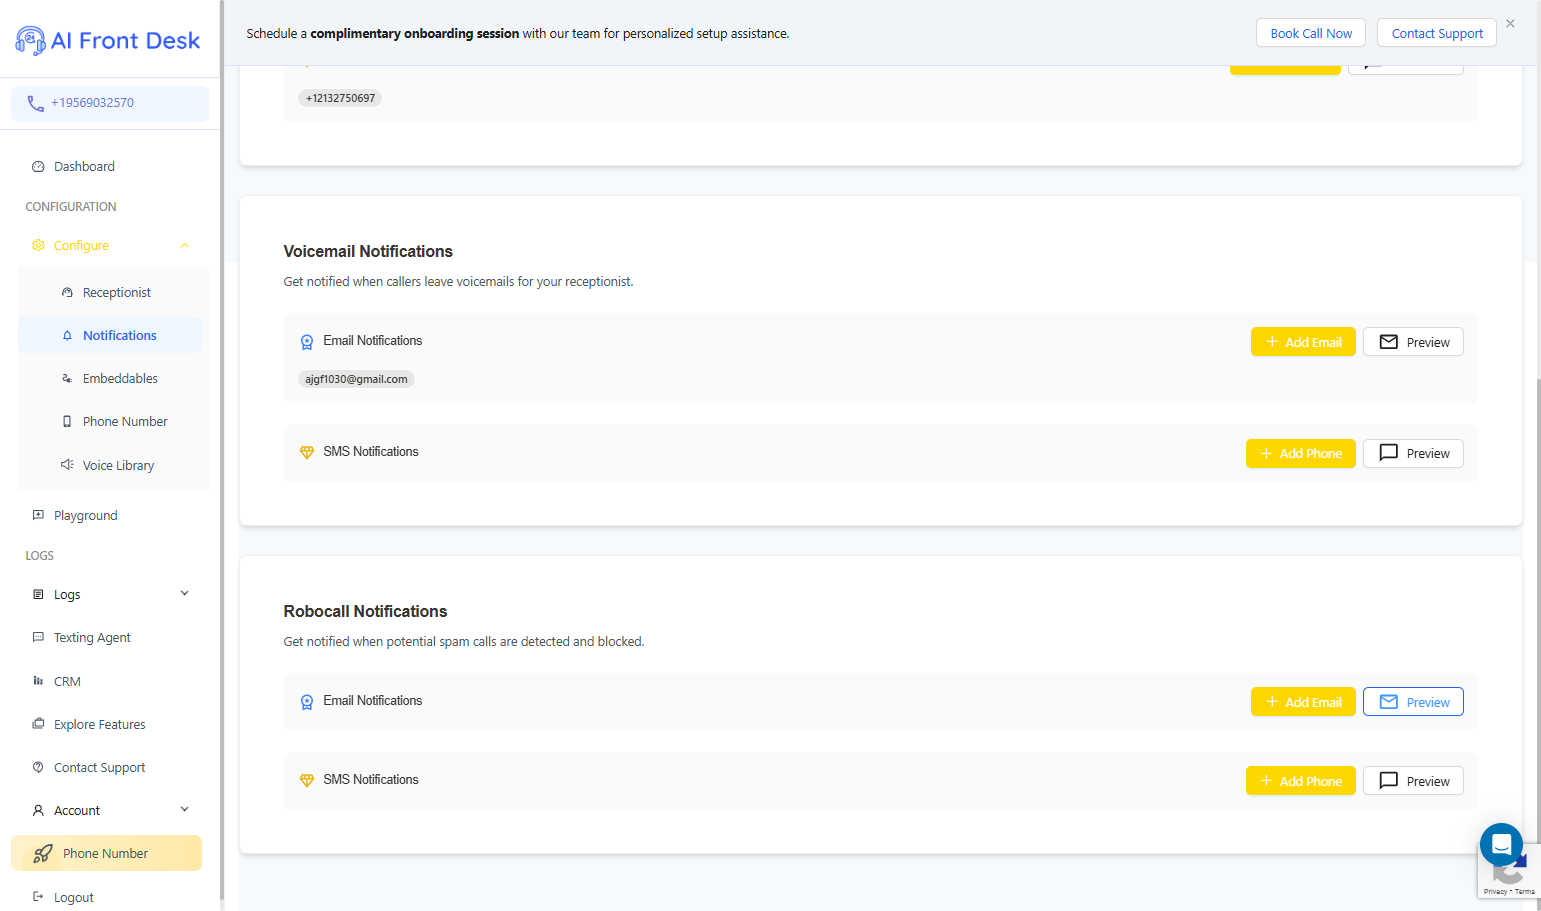Preview Robocall email notification
The height and width of the screenshot is (911, 1541).
tap(1413, 702)
